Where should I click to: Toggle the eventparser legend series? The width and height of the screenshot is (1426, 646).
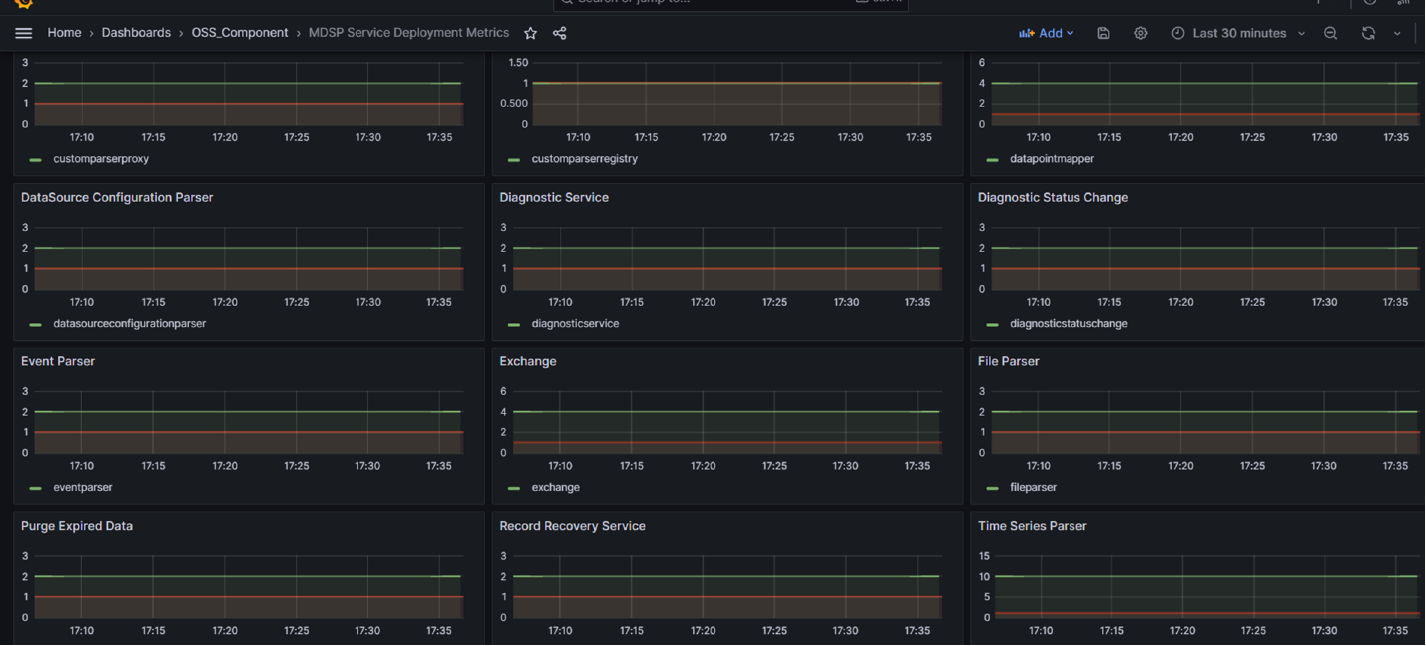(83, 488)
